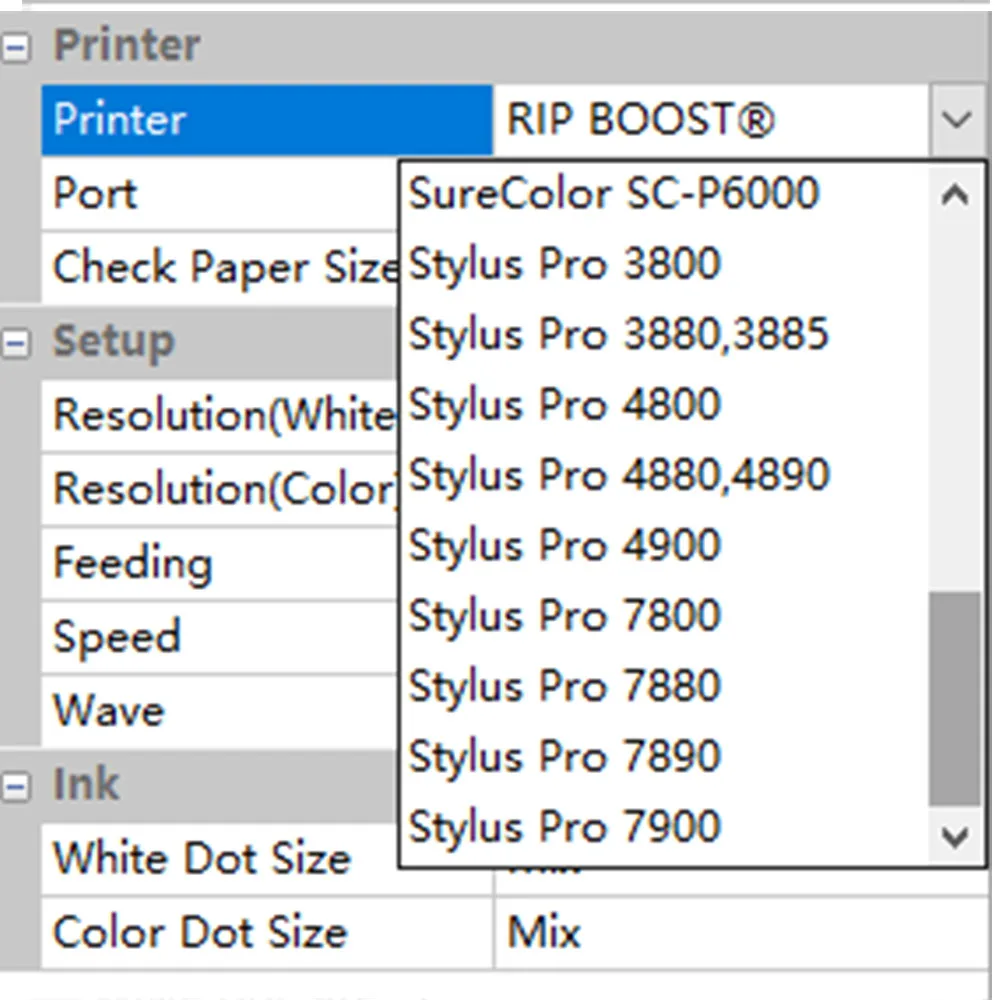Screen dimensions: 1000x1000
Task: Click the printer list scrollbar thumb
Action: click(955, 698)
